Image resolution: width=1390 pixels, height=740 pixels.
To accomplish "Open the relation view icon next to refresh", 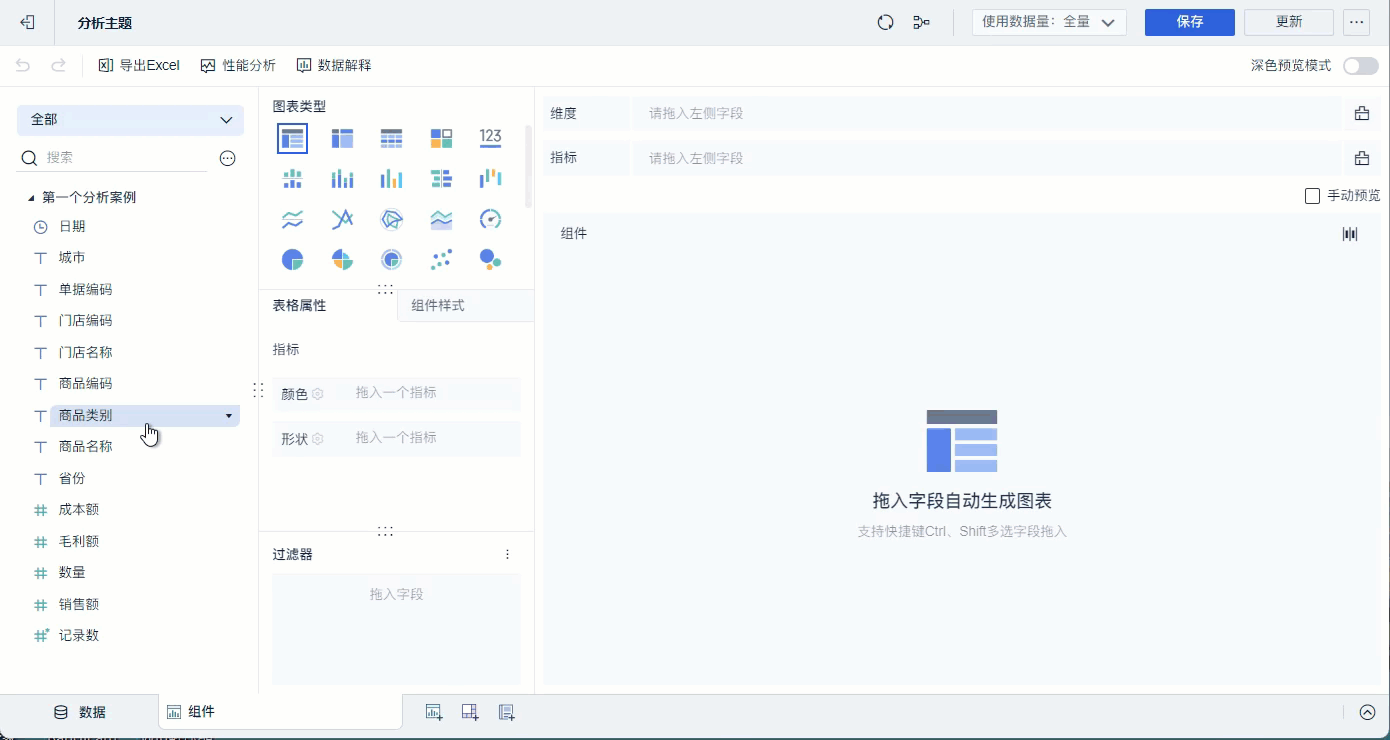I will click(921, 22).
